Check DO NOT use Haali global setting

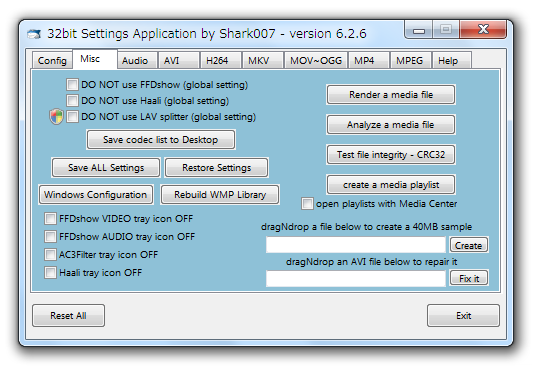72,100
